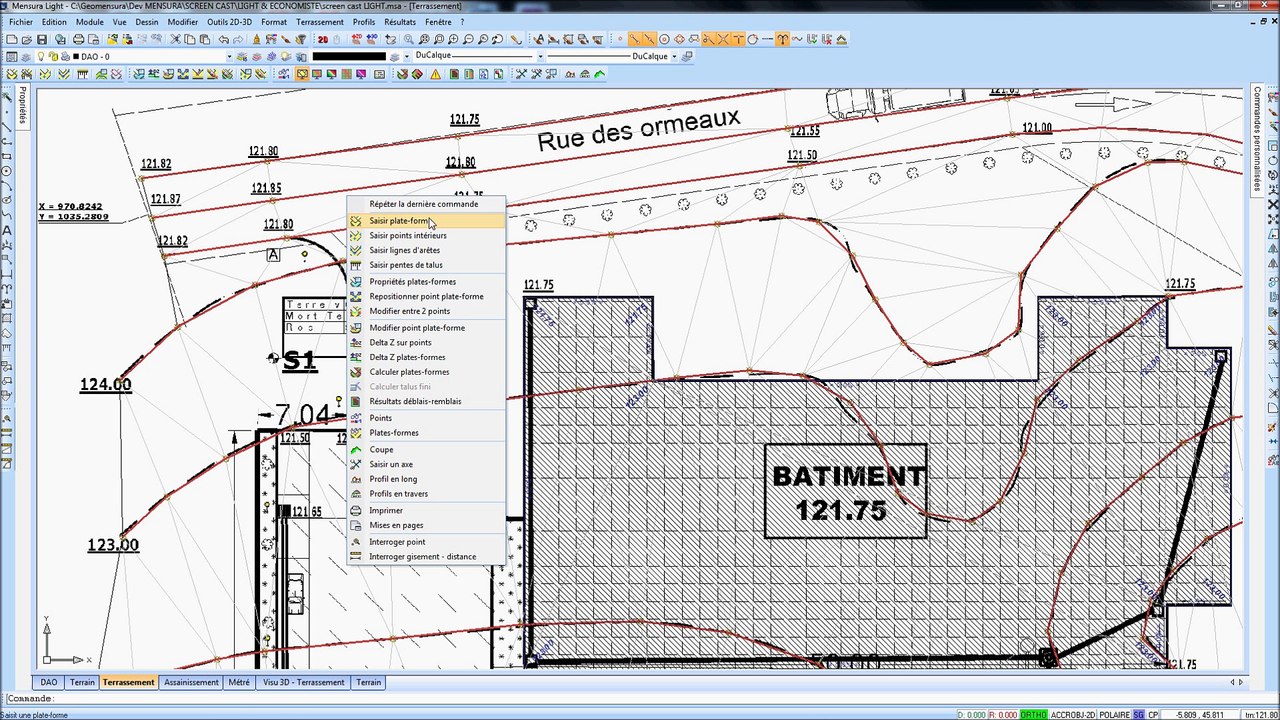
Task: Click the Redo arrow icon
Action: (x=238, y=39)
